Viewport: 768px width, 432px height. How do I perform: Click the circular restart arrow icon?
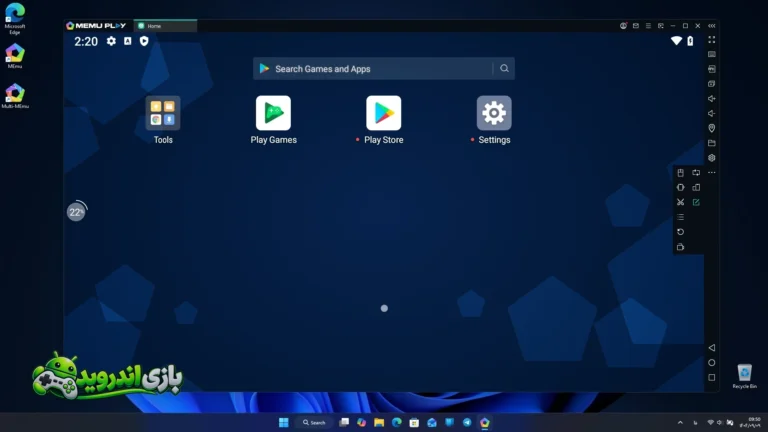point(680,232)
